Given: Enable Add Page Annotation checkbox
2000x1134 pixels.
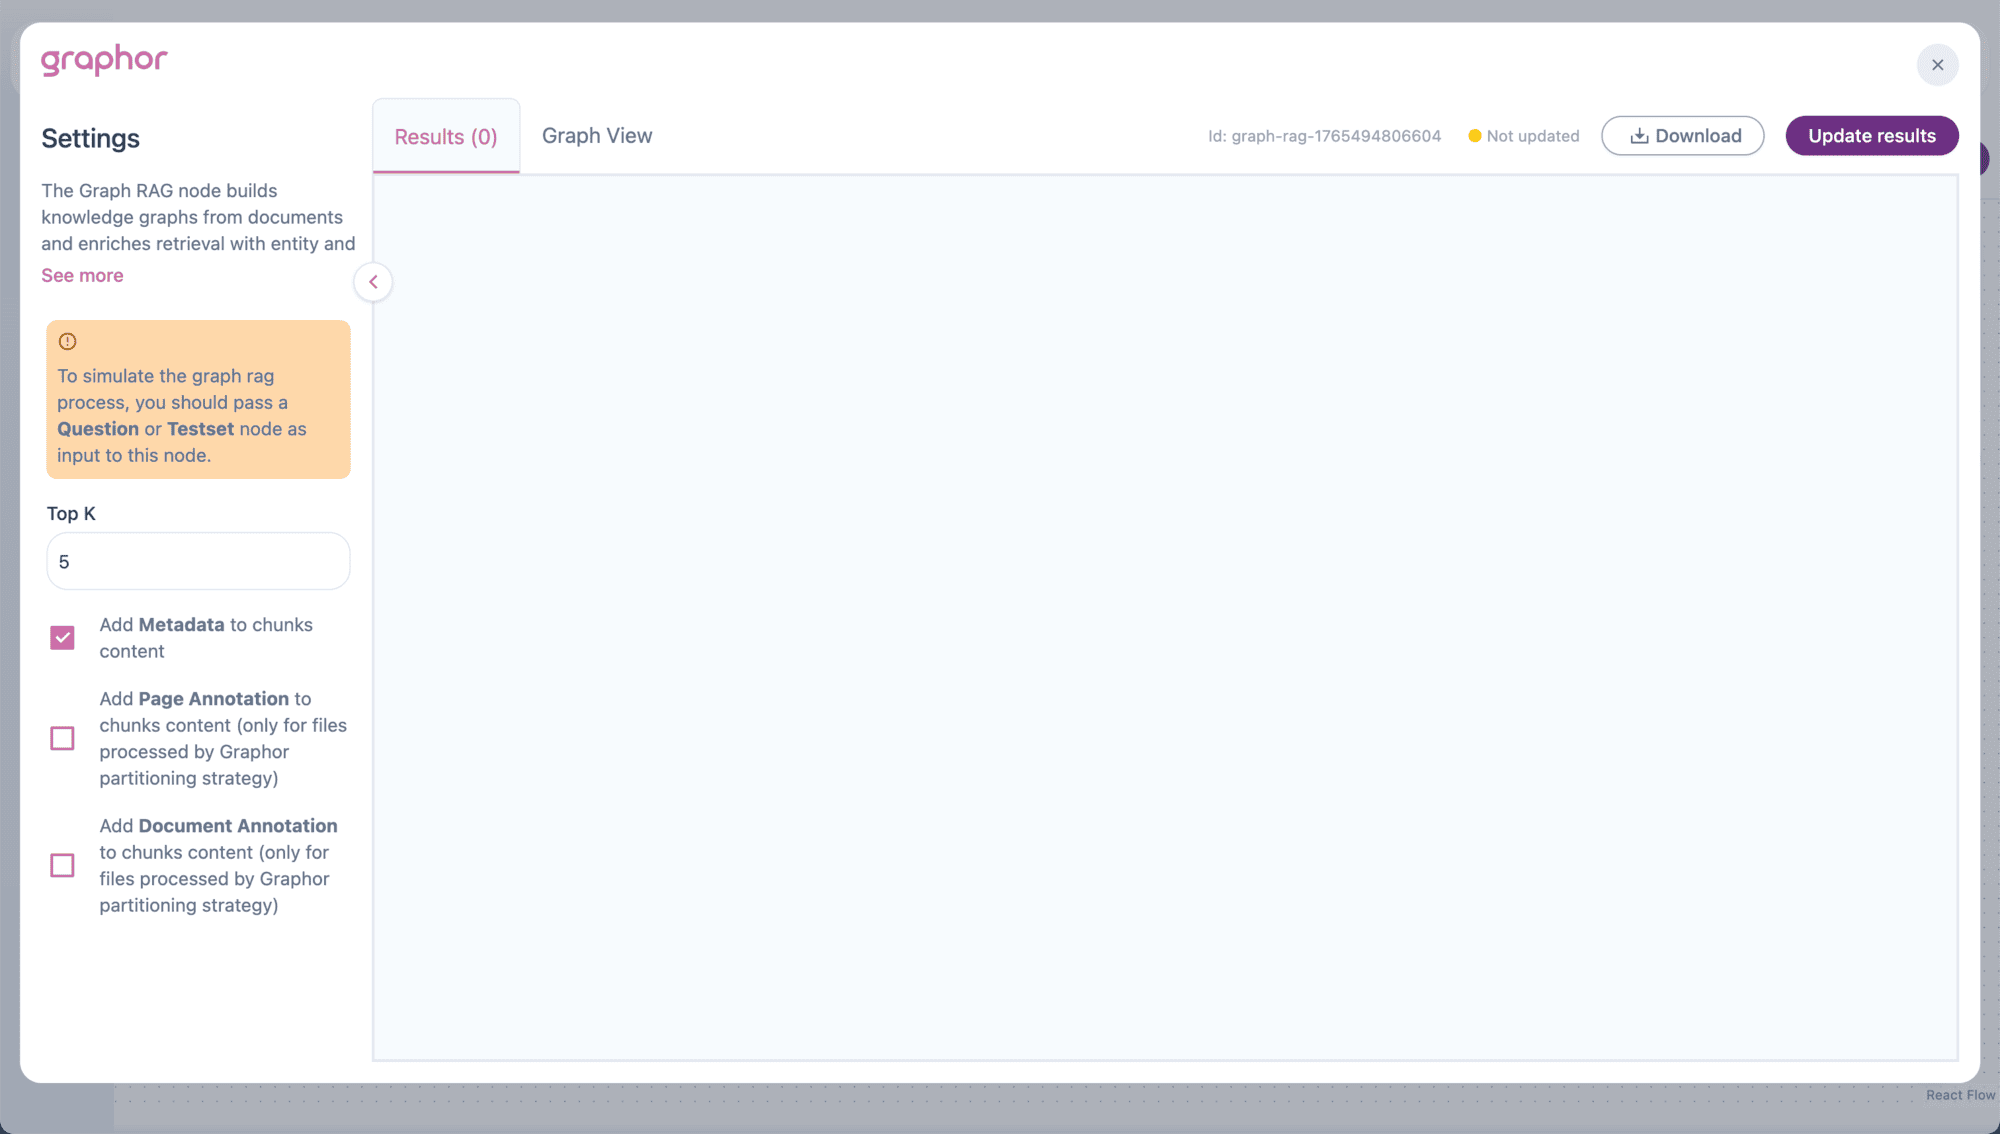Looking at the screenshot, I should (62, 738).
